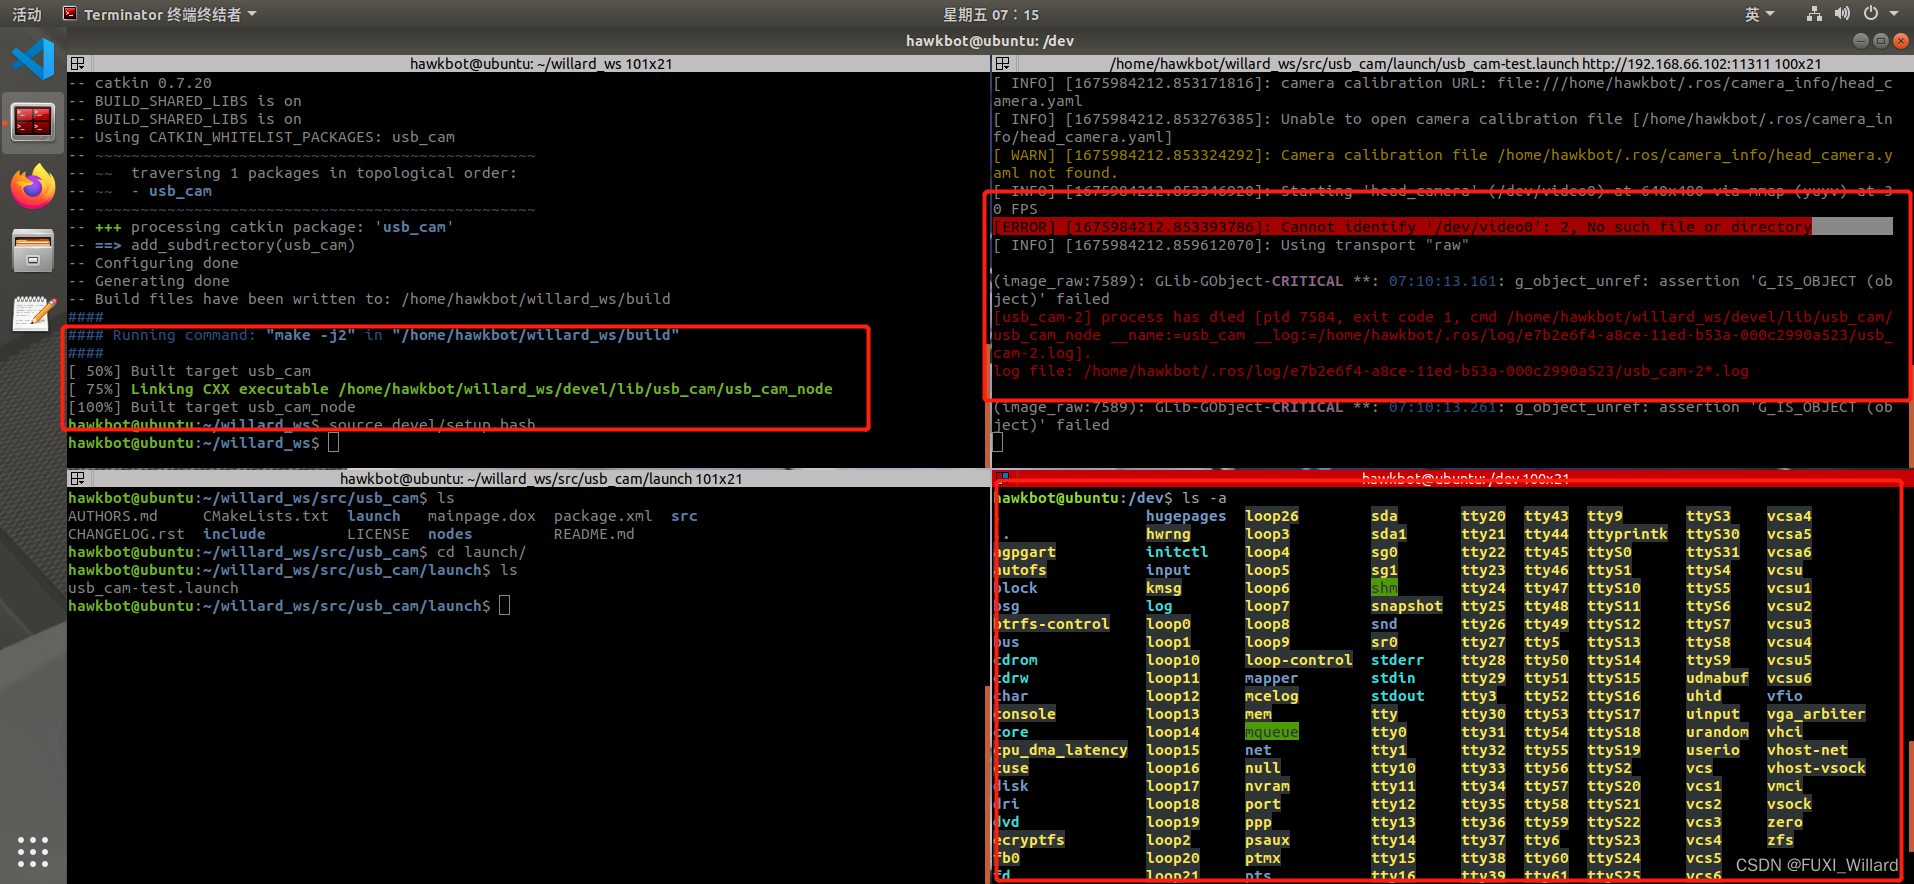Screen dimensions: 1914x884
Task: Click the AUTHORS.md file name
Action: 113,516
